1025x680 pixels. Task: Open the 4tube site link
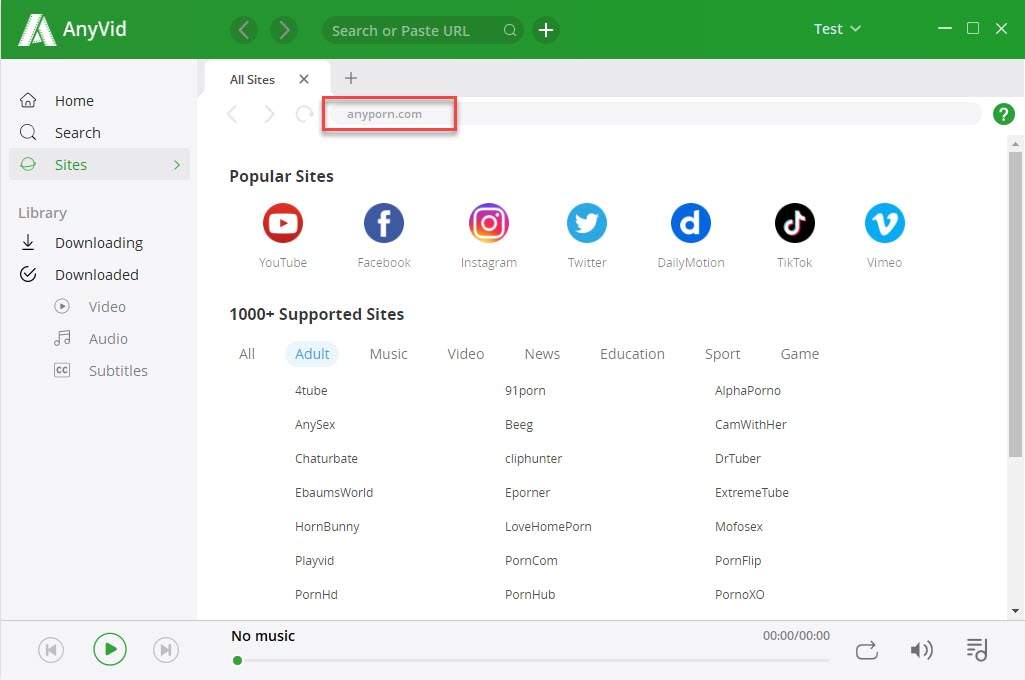coord(311,390)
